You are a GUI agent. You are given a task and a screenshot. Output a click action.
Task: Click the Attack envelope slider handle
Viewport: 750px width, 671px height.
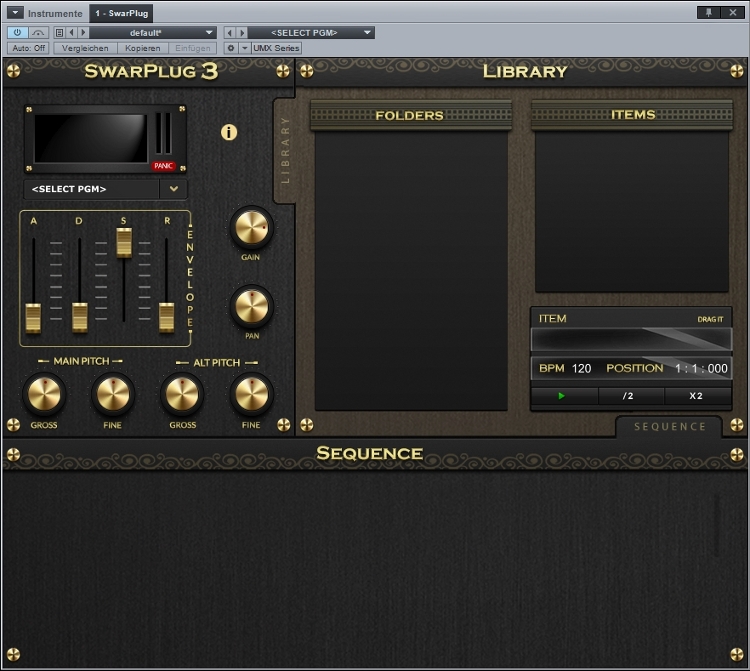click(33, 318)
